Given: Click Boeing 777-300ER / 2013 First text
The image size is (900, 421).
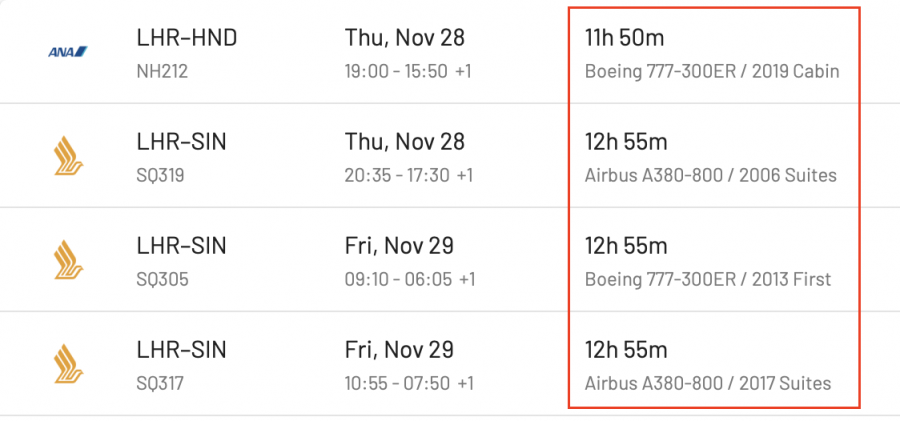Looking at the screenshot, I should click(708, 279).
